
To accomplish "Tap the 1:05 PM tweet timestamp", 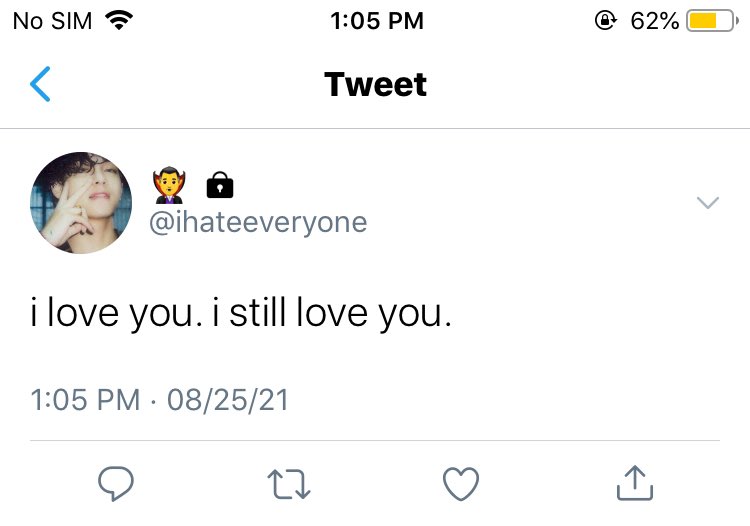I will coord(85,400).
